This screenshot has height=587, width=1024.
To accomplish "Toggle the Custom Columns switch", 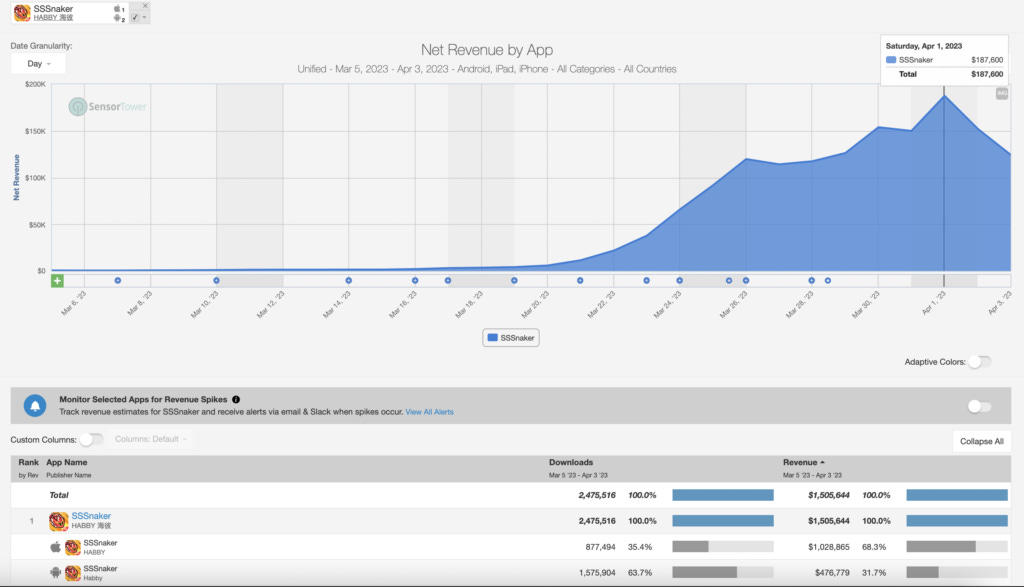I will pos(91,439).
